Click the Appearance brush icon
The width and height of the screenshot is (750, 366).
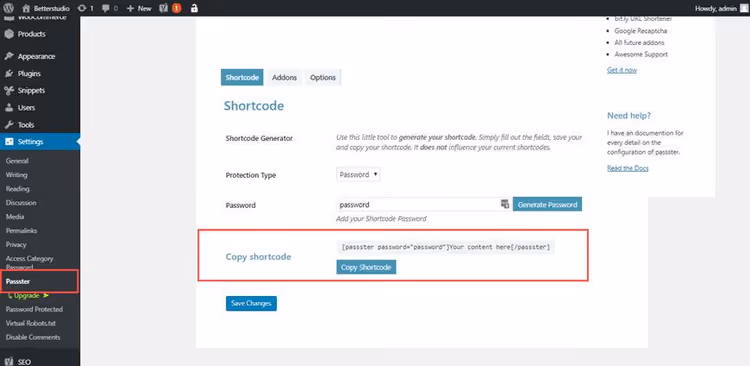[x=9, y=56]
